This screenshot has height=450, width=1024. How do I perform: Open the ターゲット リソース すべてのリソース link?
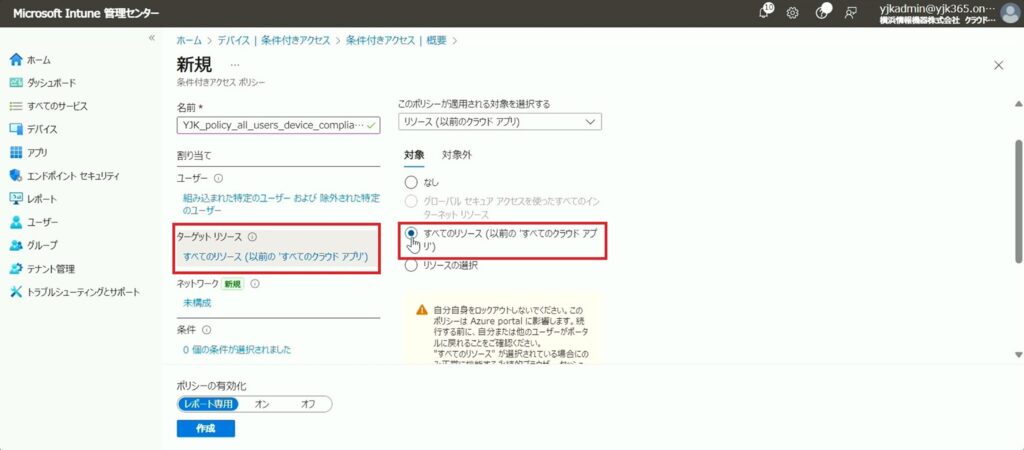(x=276, y=257)
